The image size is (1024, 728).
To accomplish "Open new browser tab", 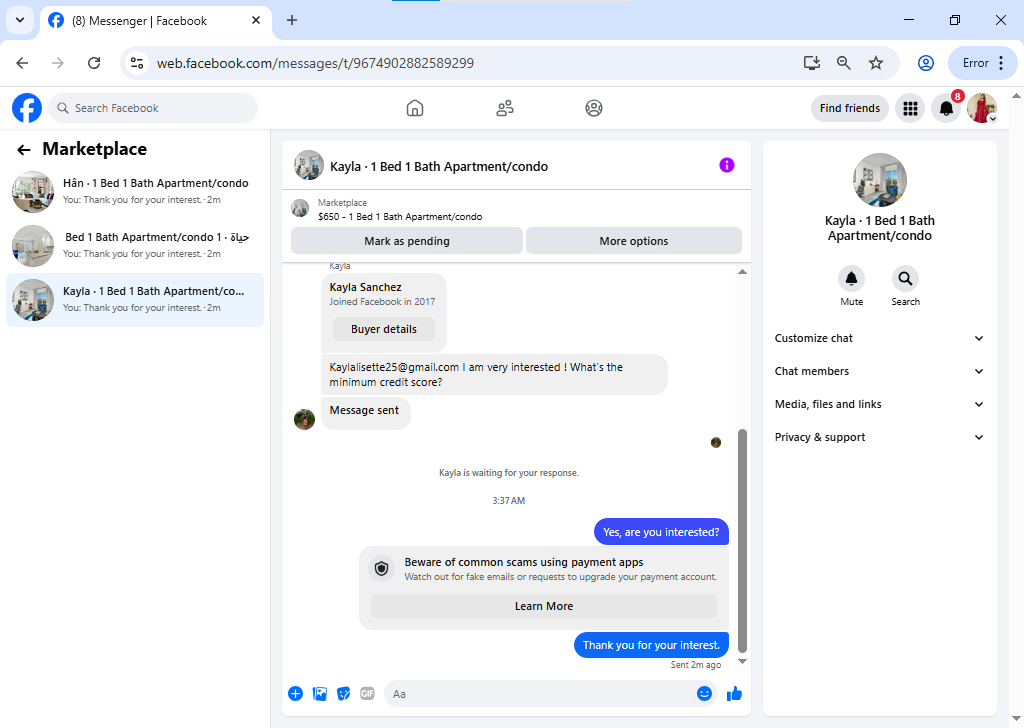I will click(292, 20).
